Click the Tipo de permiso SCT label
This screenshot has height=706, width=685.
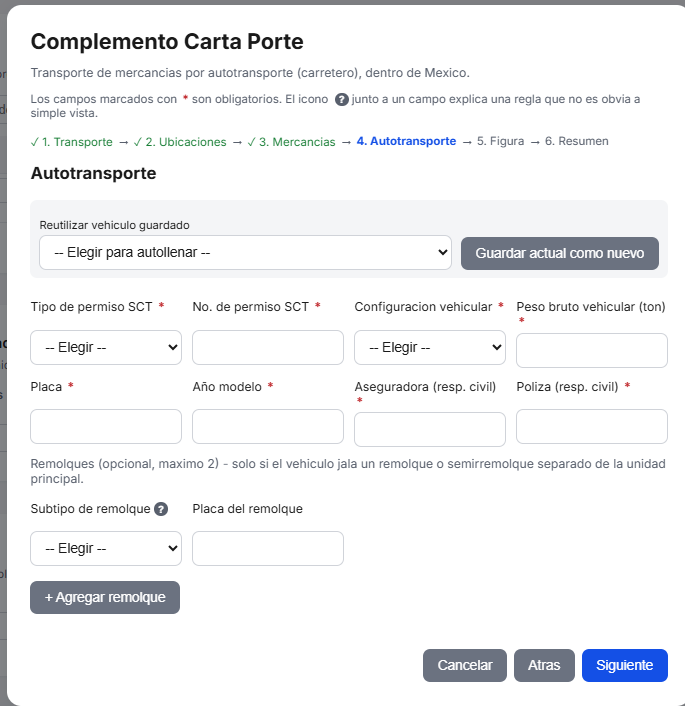(91, 307)
